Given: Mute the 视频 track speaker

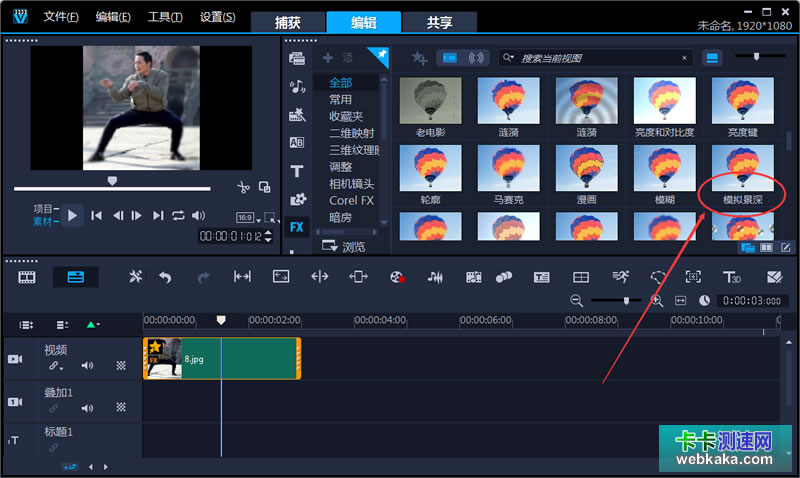Looking at the screenshot, I should click(x=87, y=366).
